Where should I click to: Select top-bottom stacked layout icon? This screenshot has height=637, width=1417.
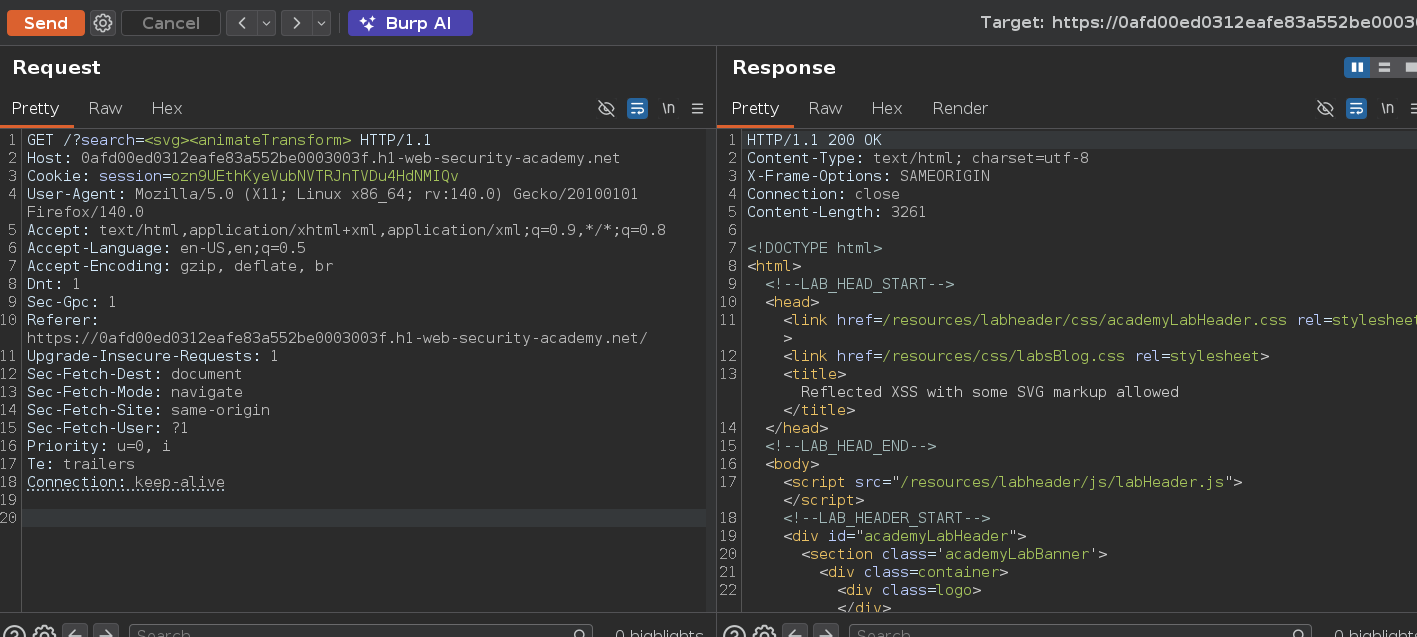coord(1384,67)
